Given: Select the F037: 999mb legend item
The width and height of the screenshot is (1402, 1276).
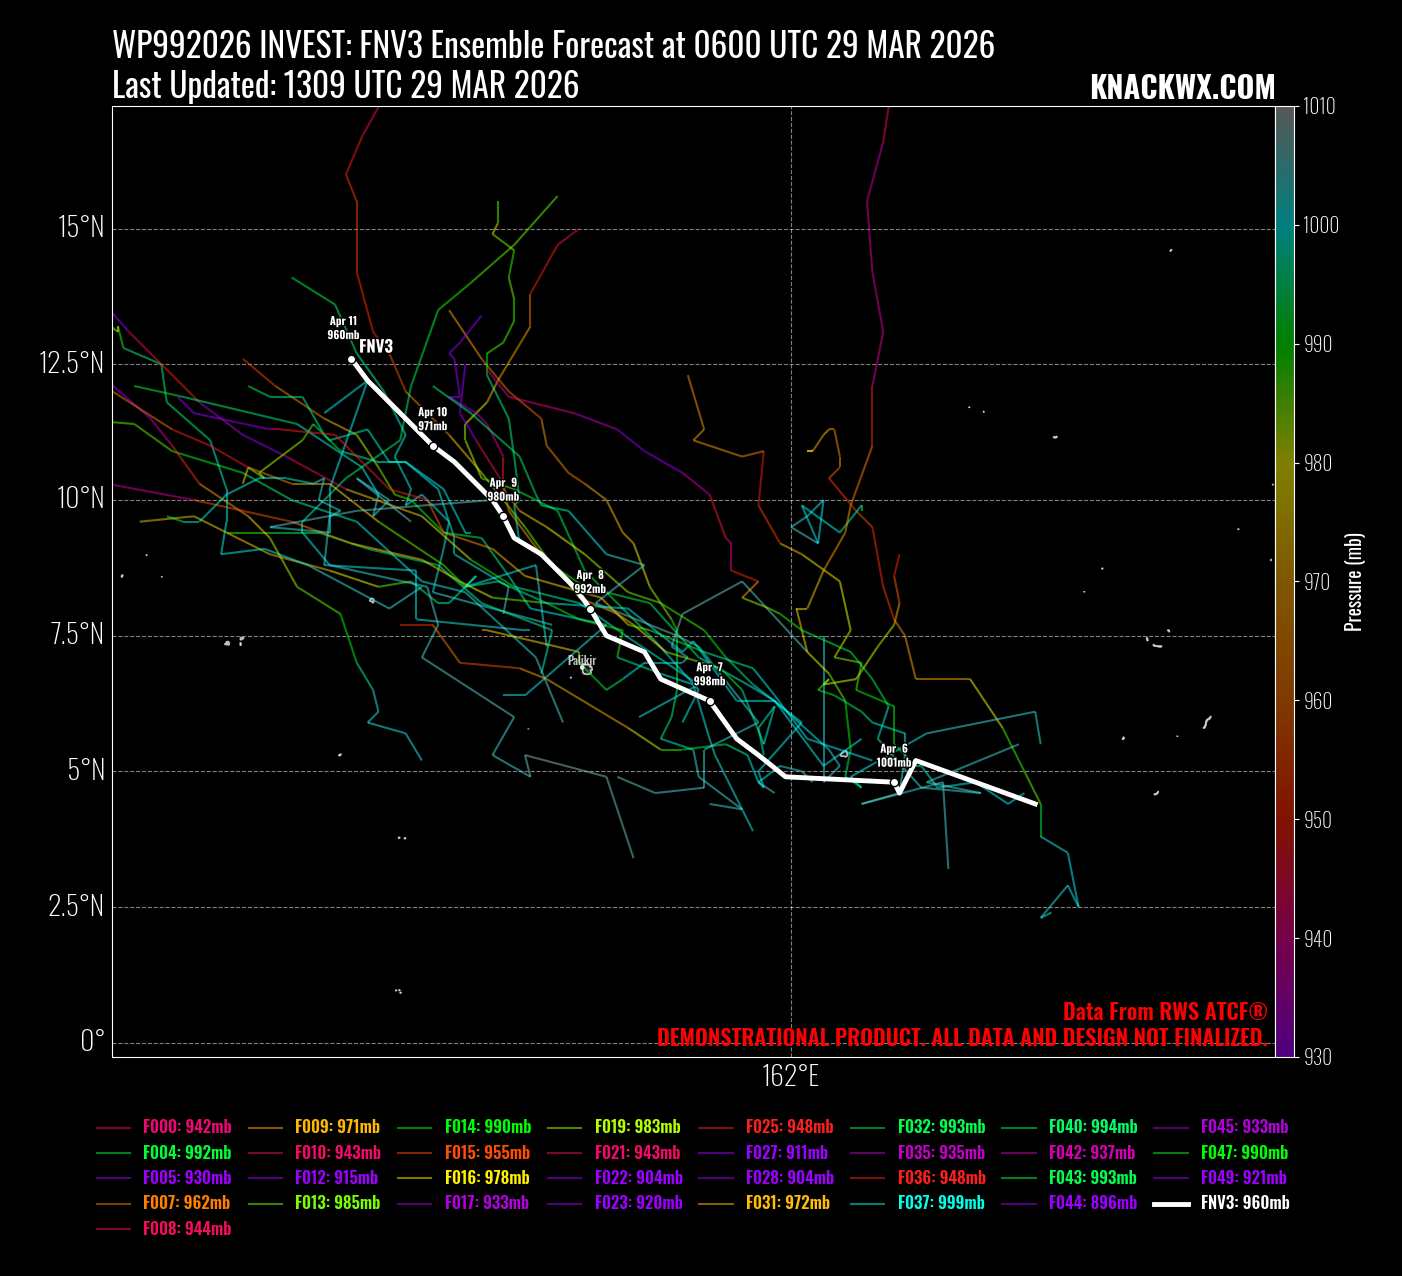Looking at the screenshot, I should 940,1203.
